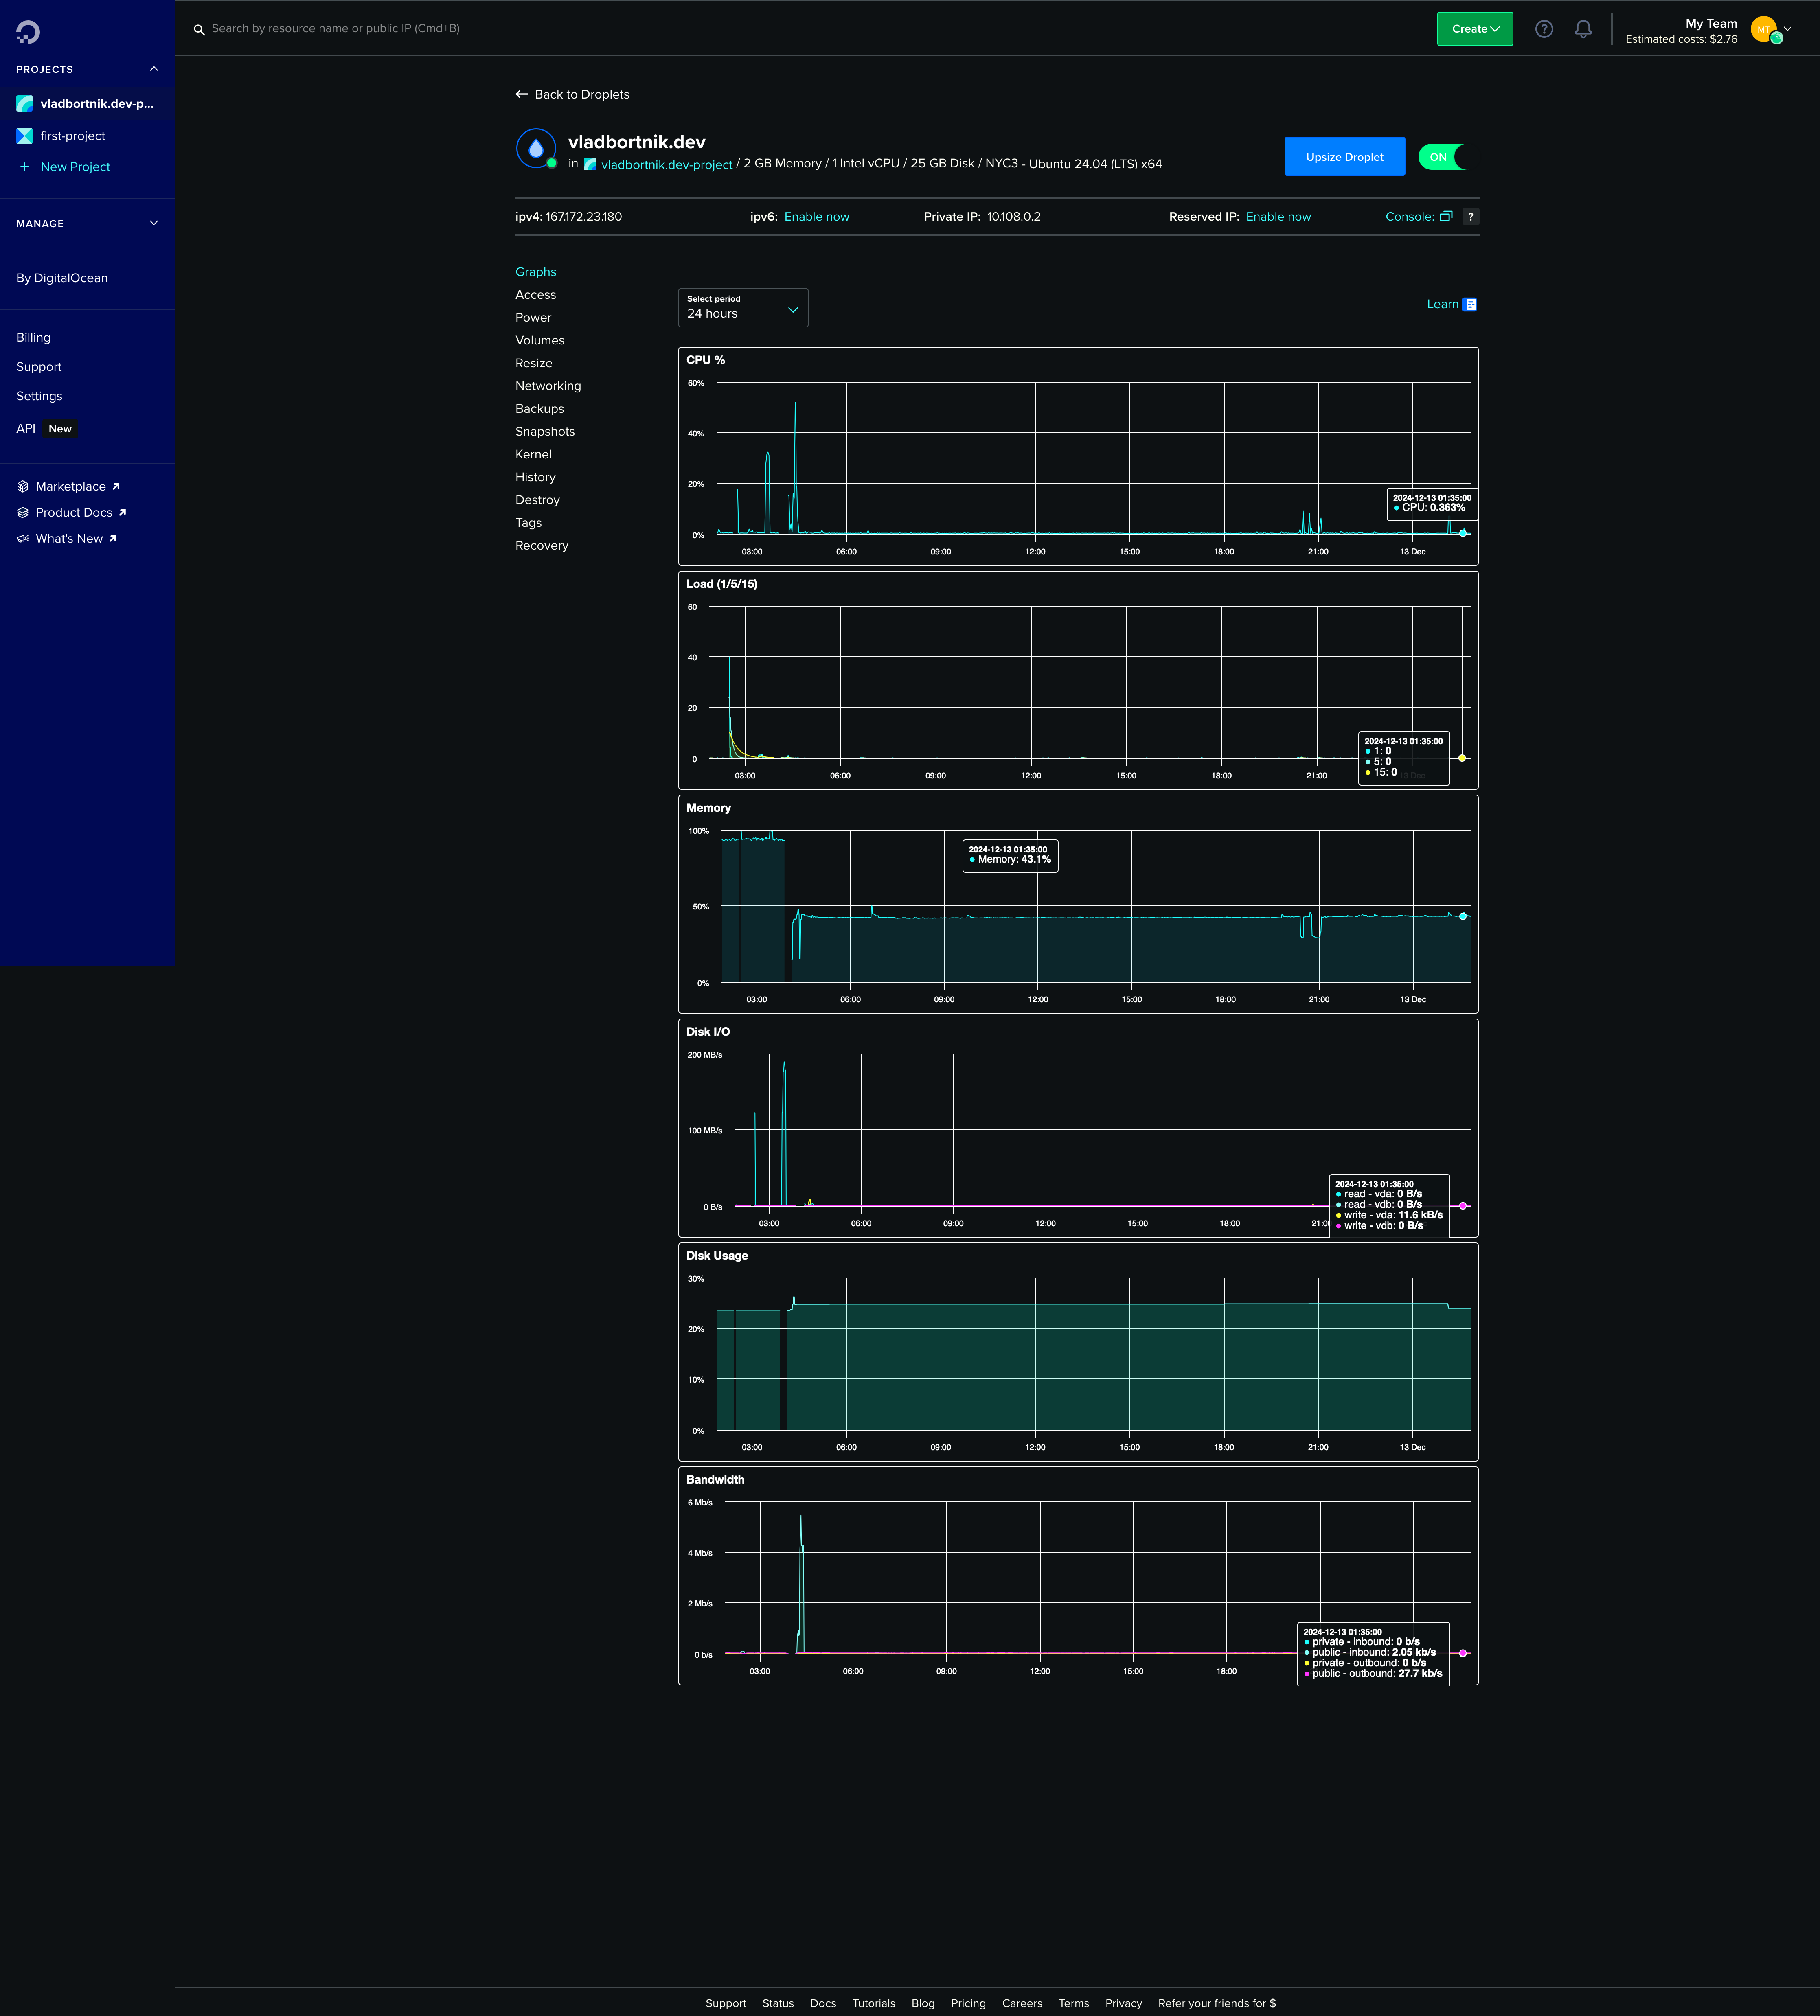Click the Upsize Droplet button

coord(1346,156)
